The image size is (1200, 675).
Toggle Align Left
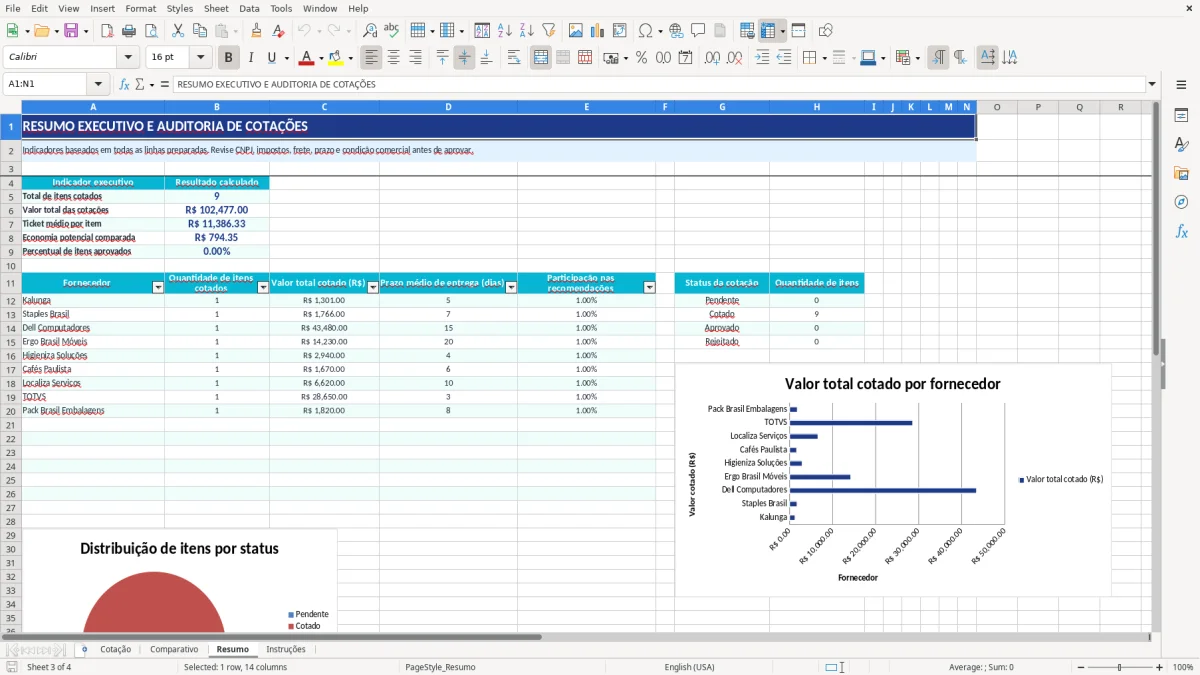pyautogui.click(x=372, y=58)
